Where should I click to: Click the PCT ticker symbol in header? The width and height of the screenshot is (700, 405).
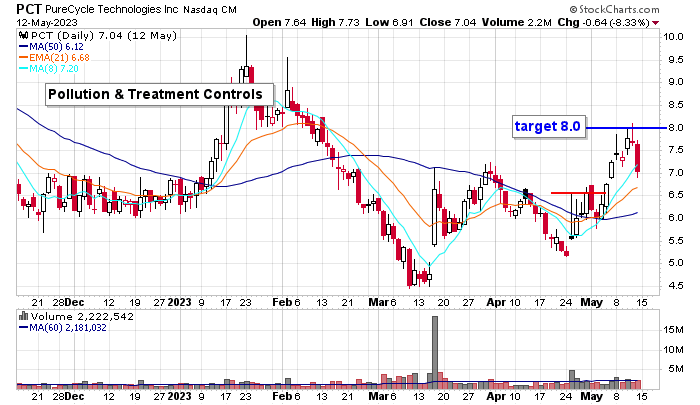[x=27, y=7]
